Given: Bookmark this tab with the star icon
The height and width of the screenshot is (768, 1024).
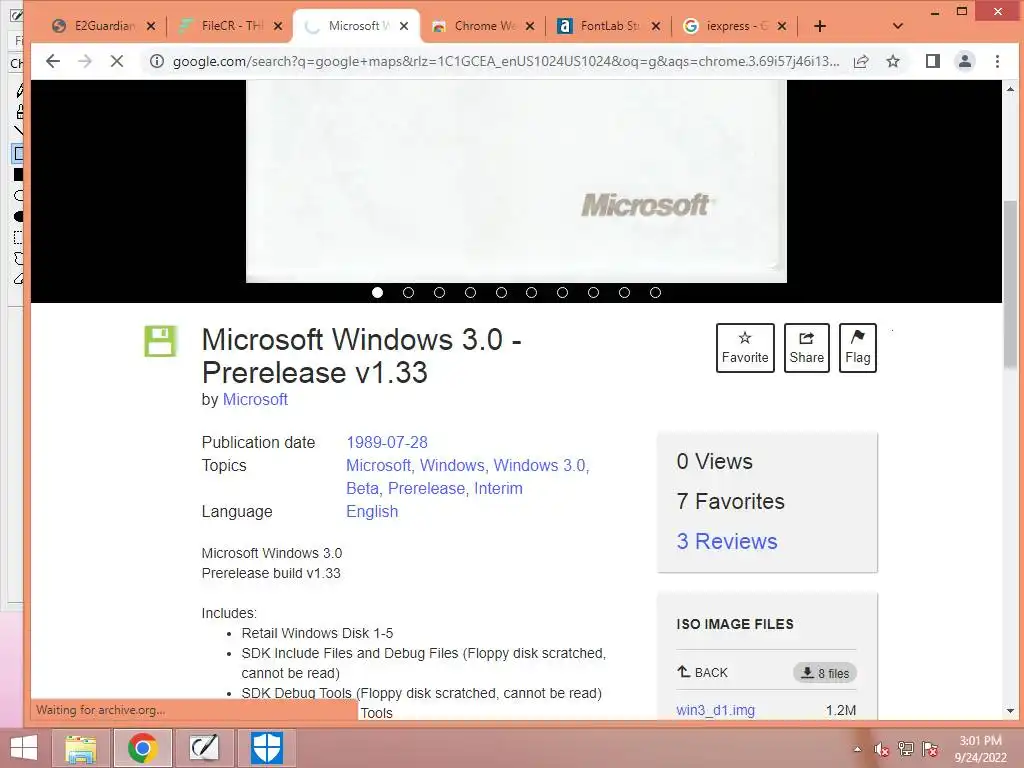Looking at the screenshot, I should pyautogui.click(x=893, y=61).
